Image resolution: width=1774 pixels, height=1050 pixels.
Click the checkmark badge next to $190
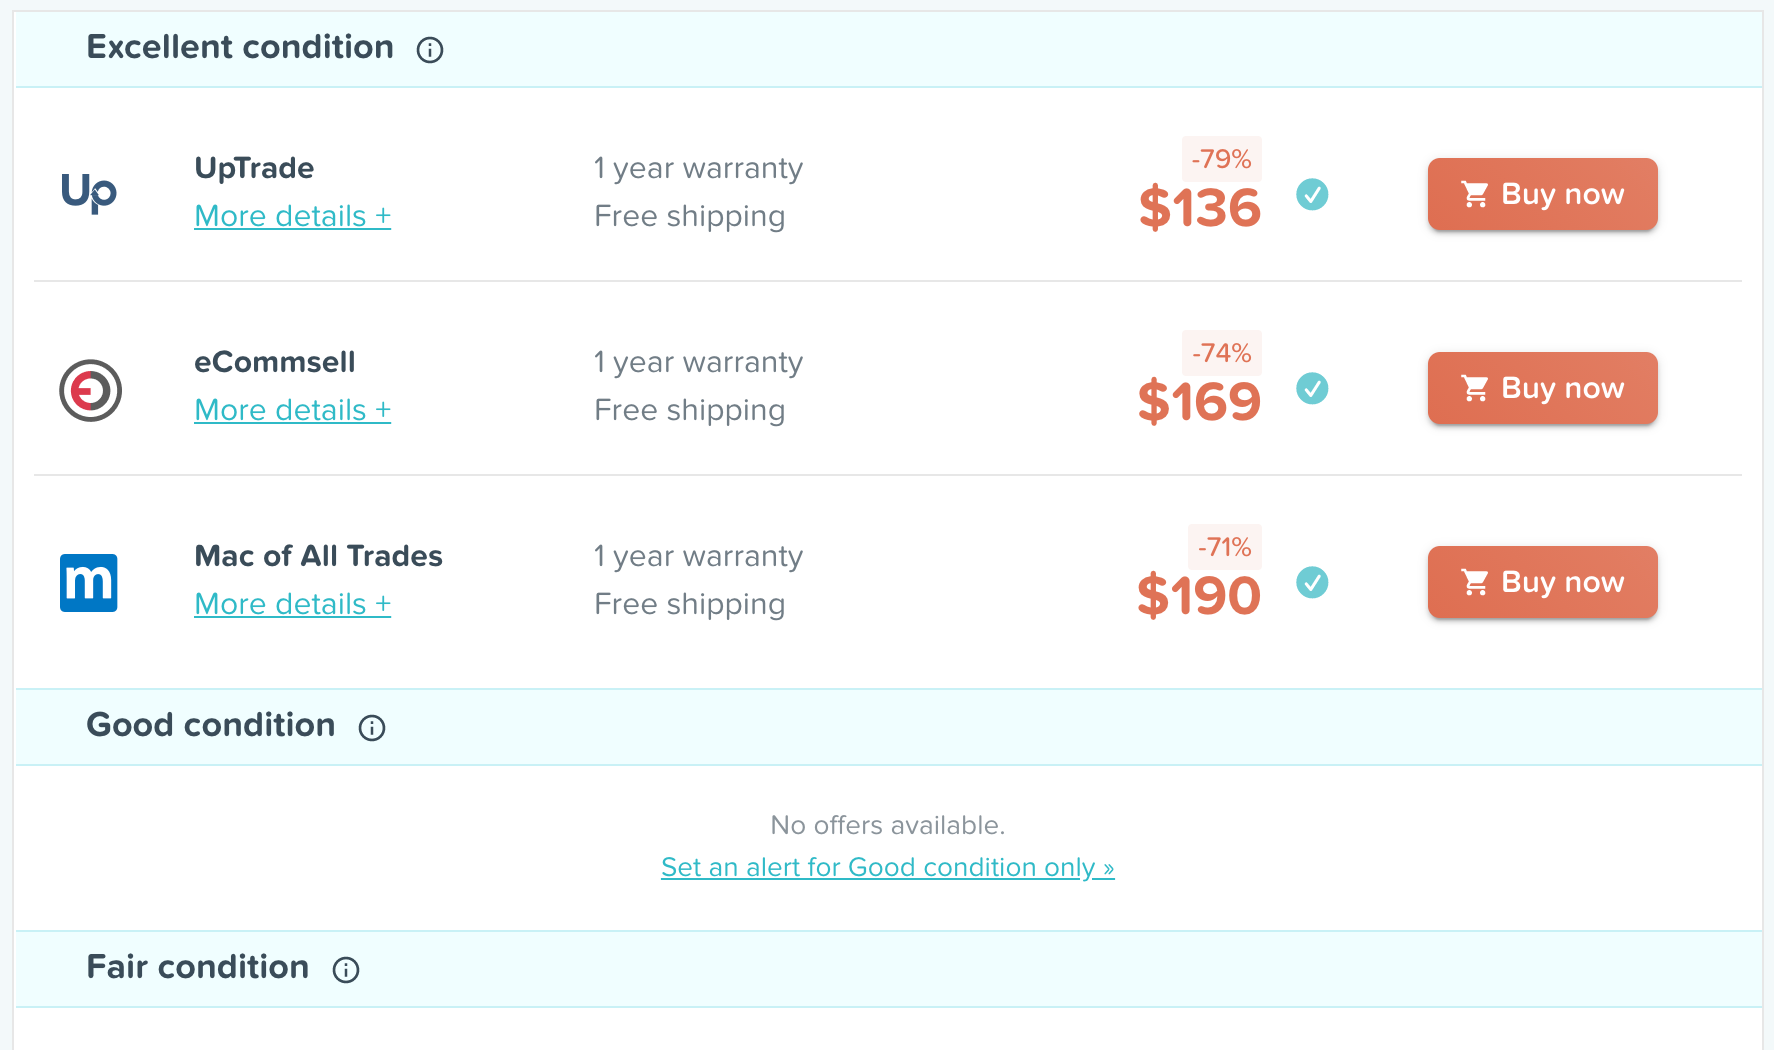tap(1312, 583)
